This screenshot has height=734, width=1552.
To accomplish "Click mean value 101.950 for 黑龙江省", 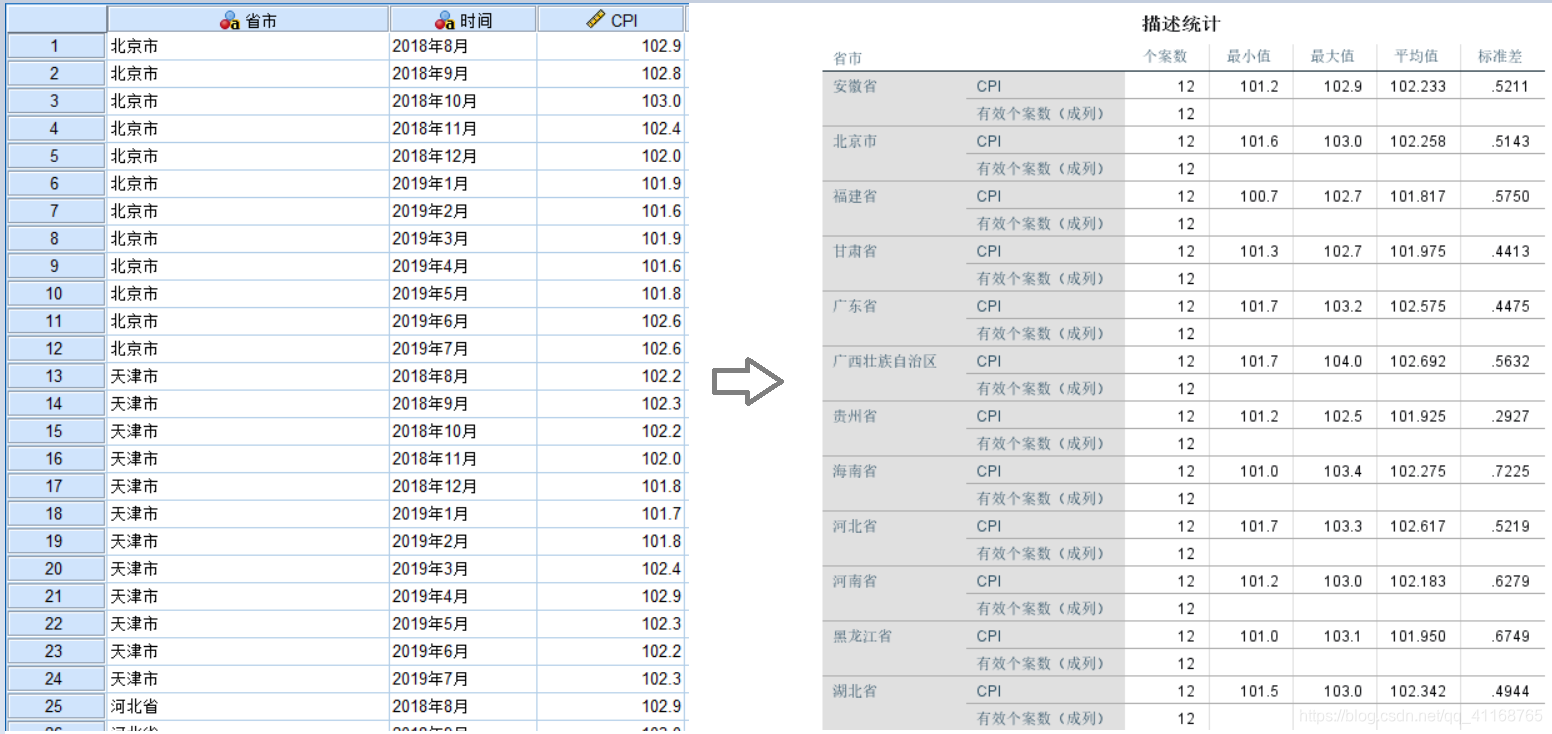I will 1418,636.
